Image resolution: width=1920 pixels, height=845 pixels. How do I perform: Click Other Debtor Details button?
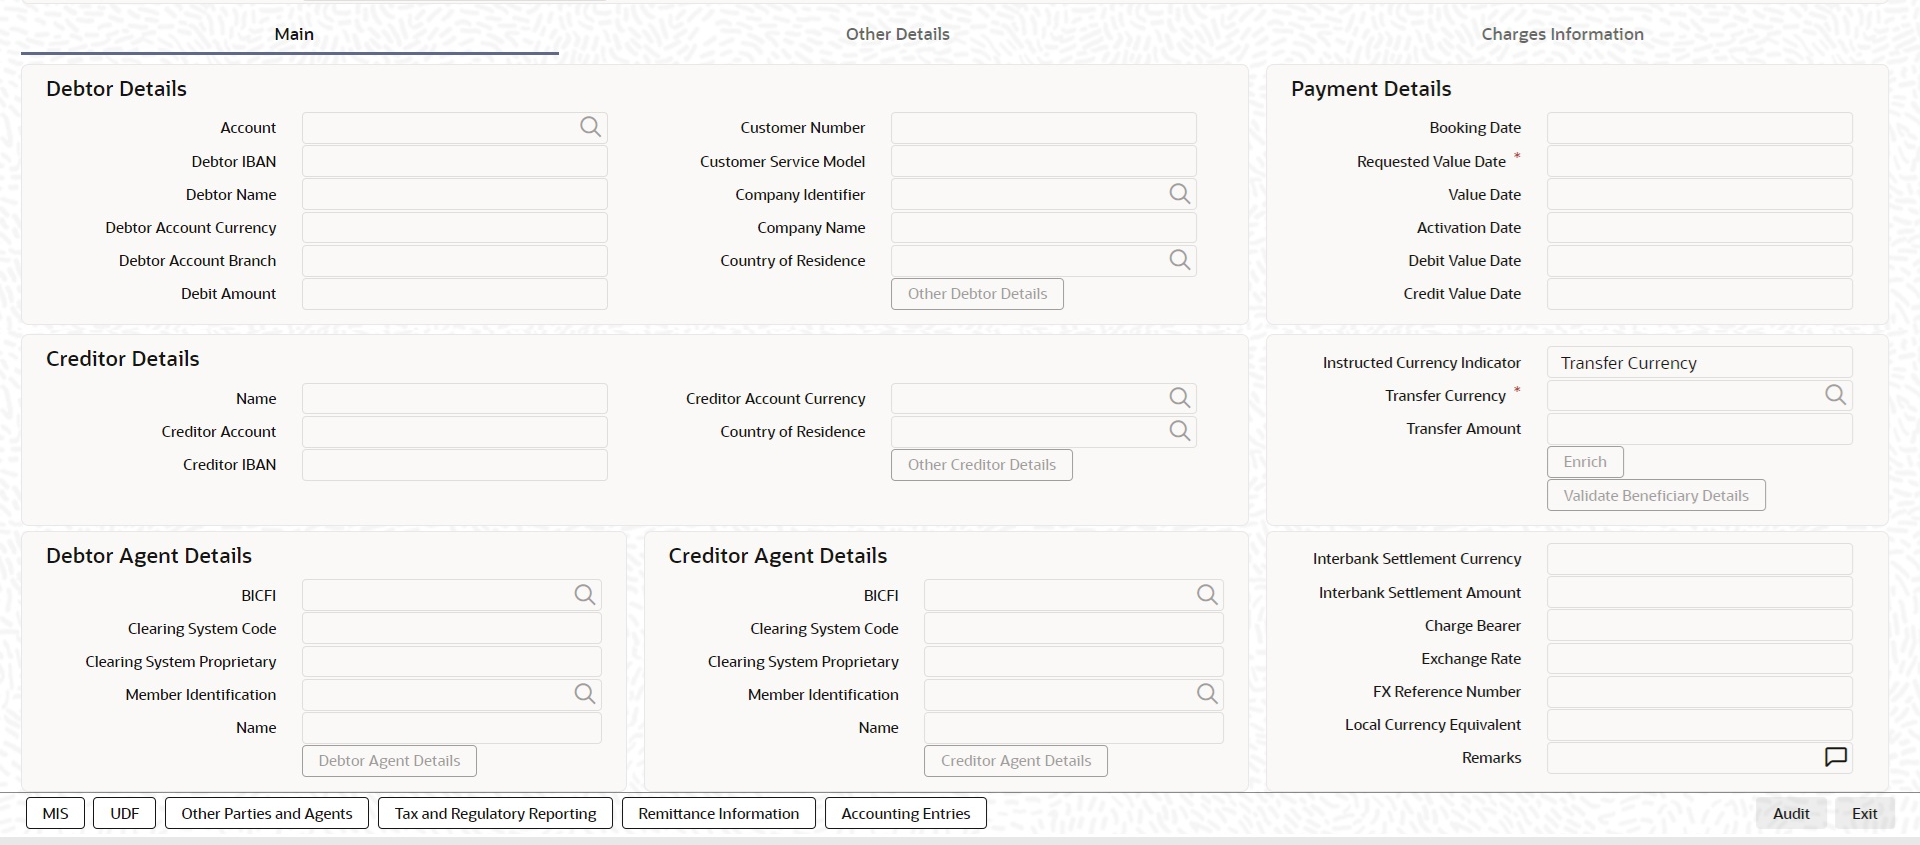tap(977, 294)
